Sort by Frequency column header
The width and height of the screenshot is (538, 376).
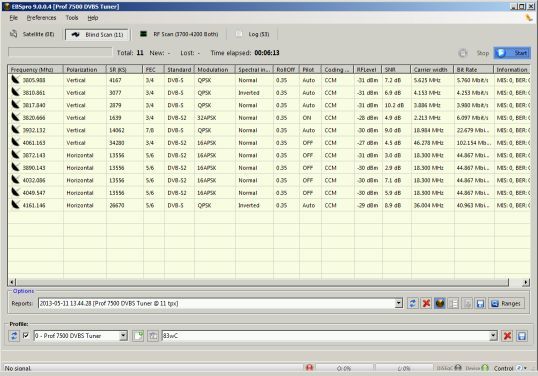[x=35, y=70]
